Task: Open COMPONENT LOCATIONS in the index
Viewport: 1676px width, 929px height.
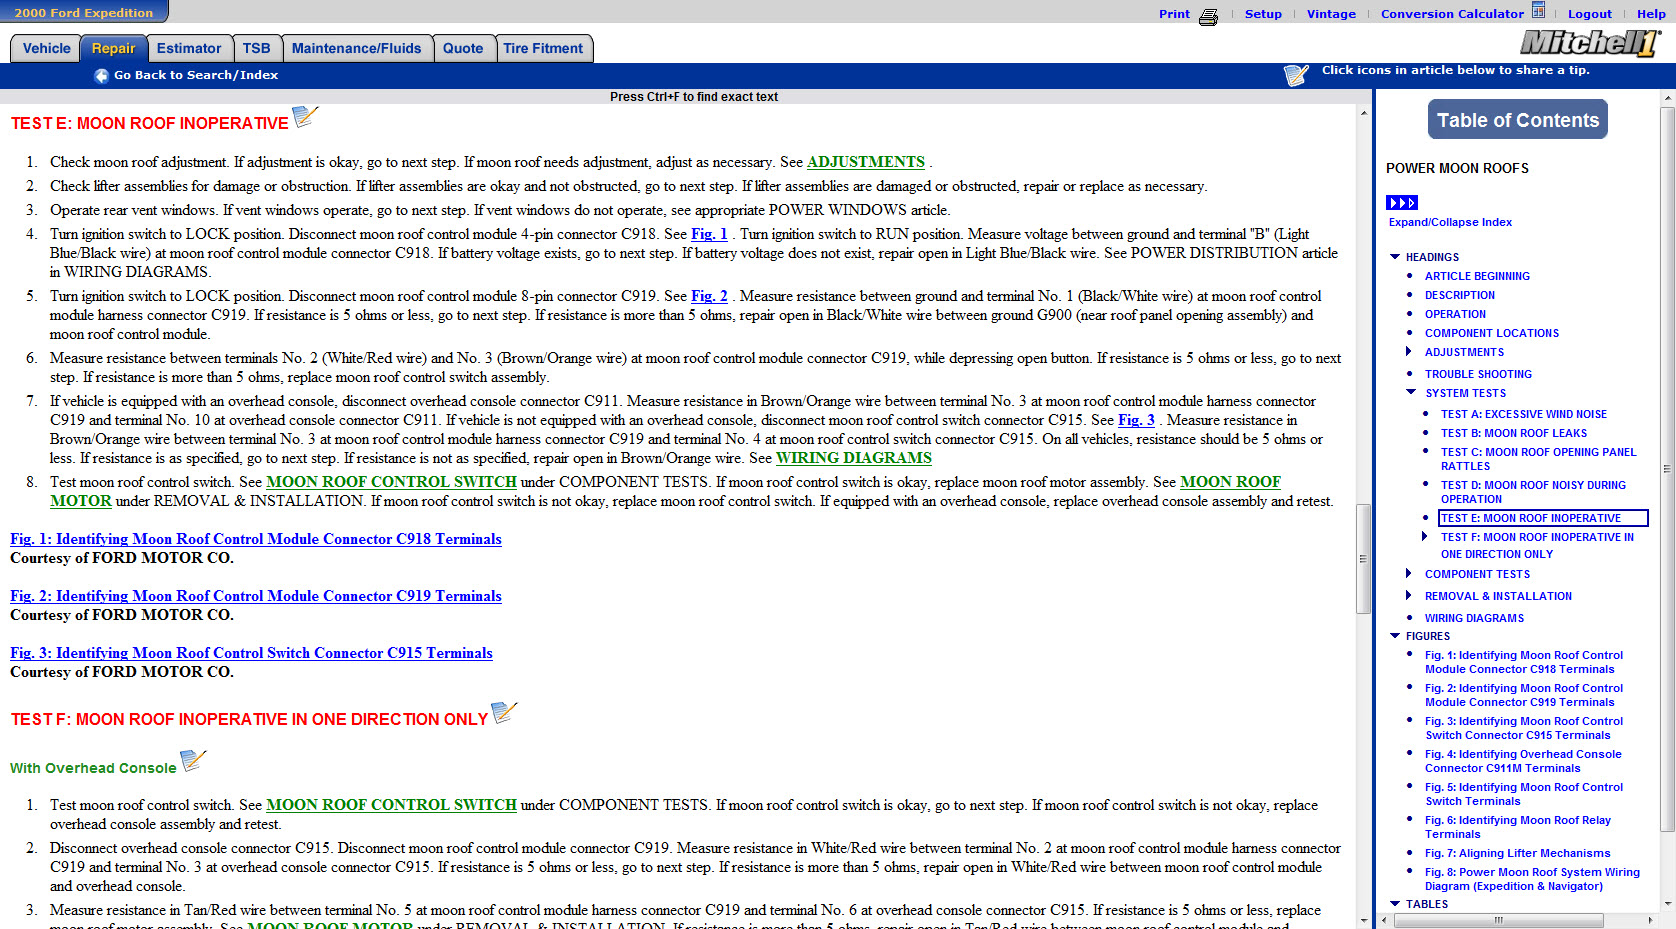Action: coord(1492,333)
